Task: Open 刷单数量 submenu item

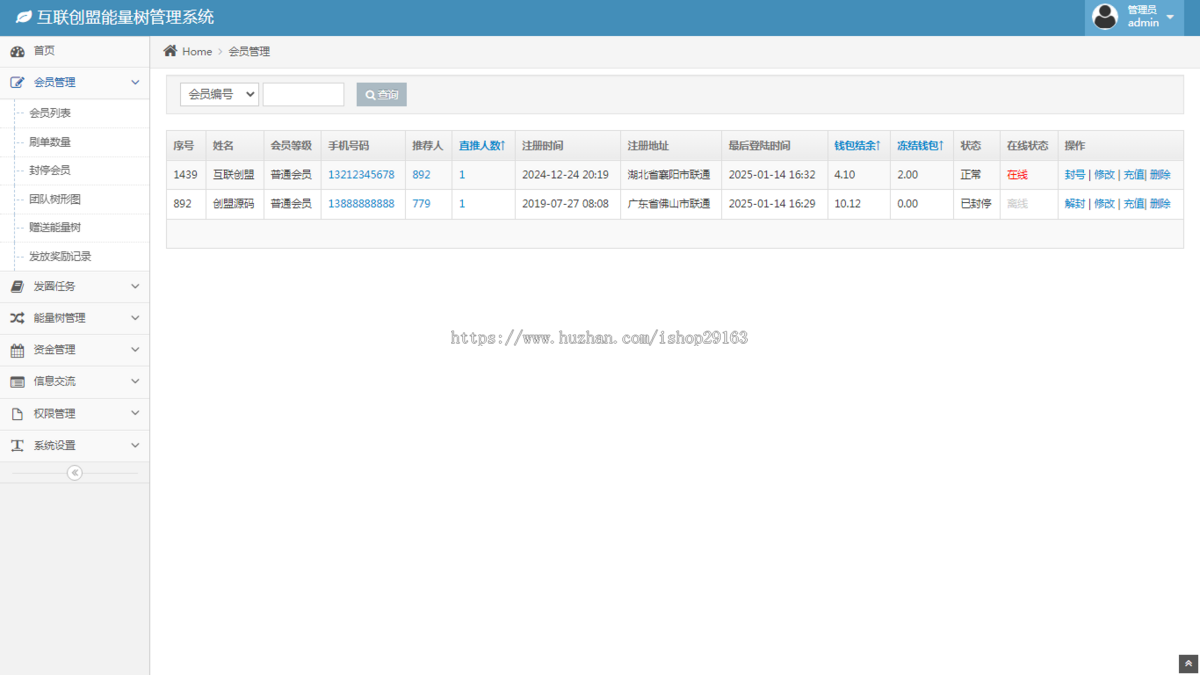Action: click(50, 142)
